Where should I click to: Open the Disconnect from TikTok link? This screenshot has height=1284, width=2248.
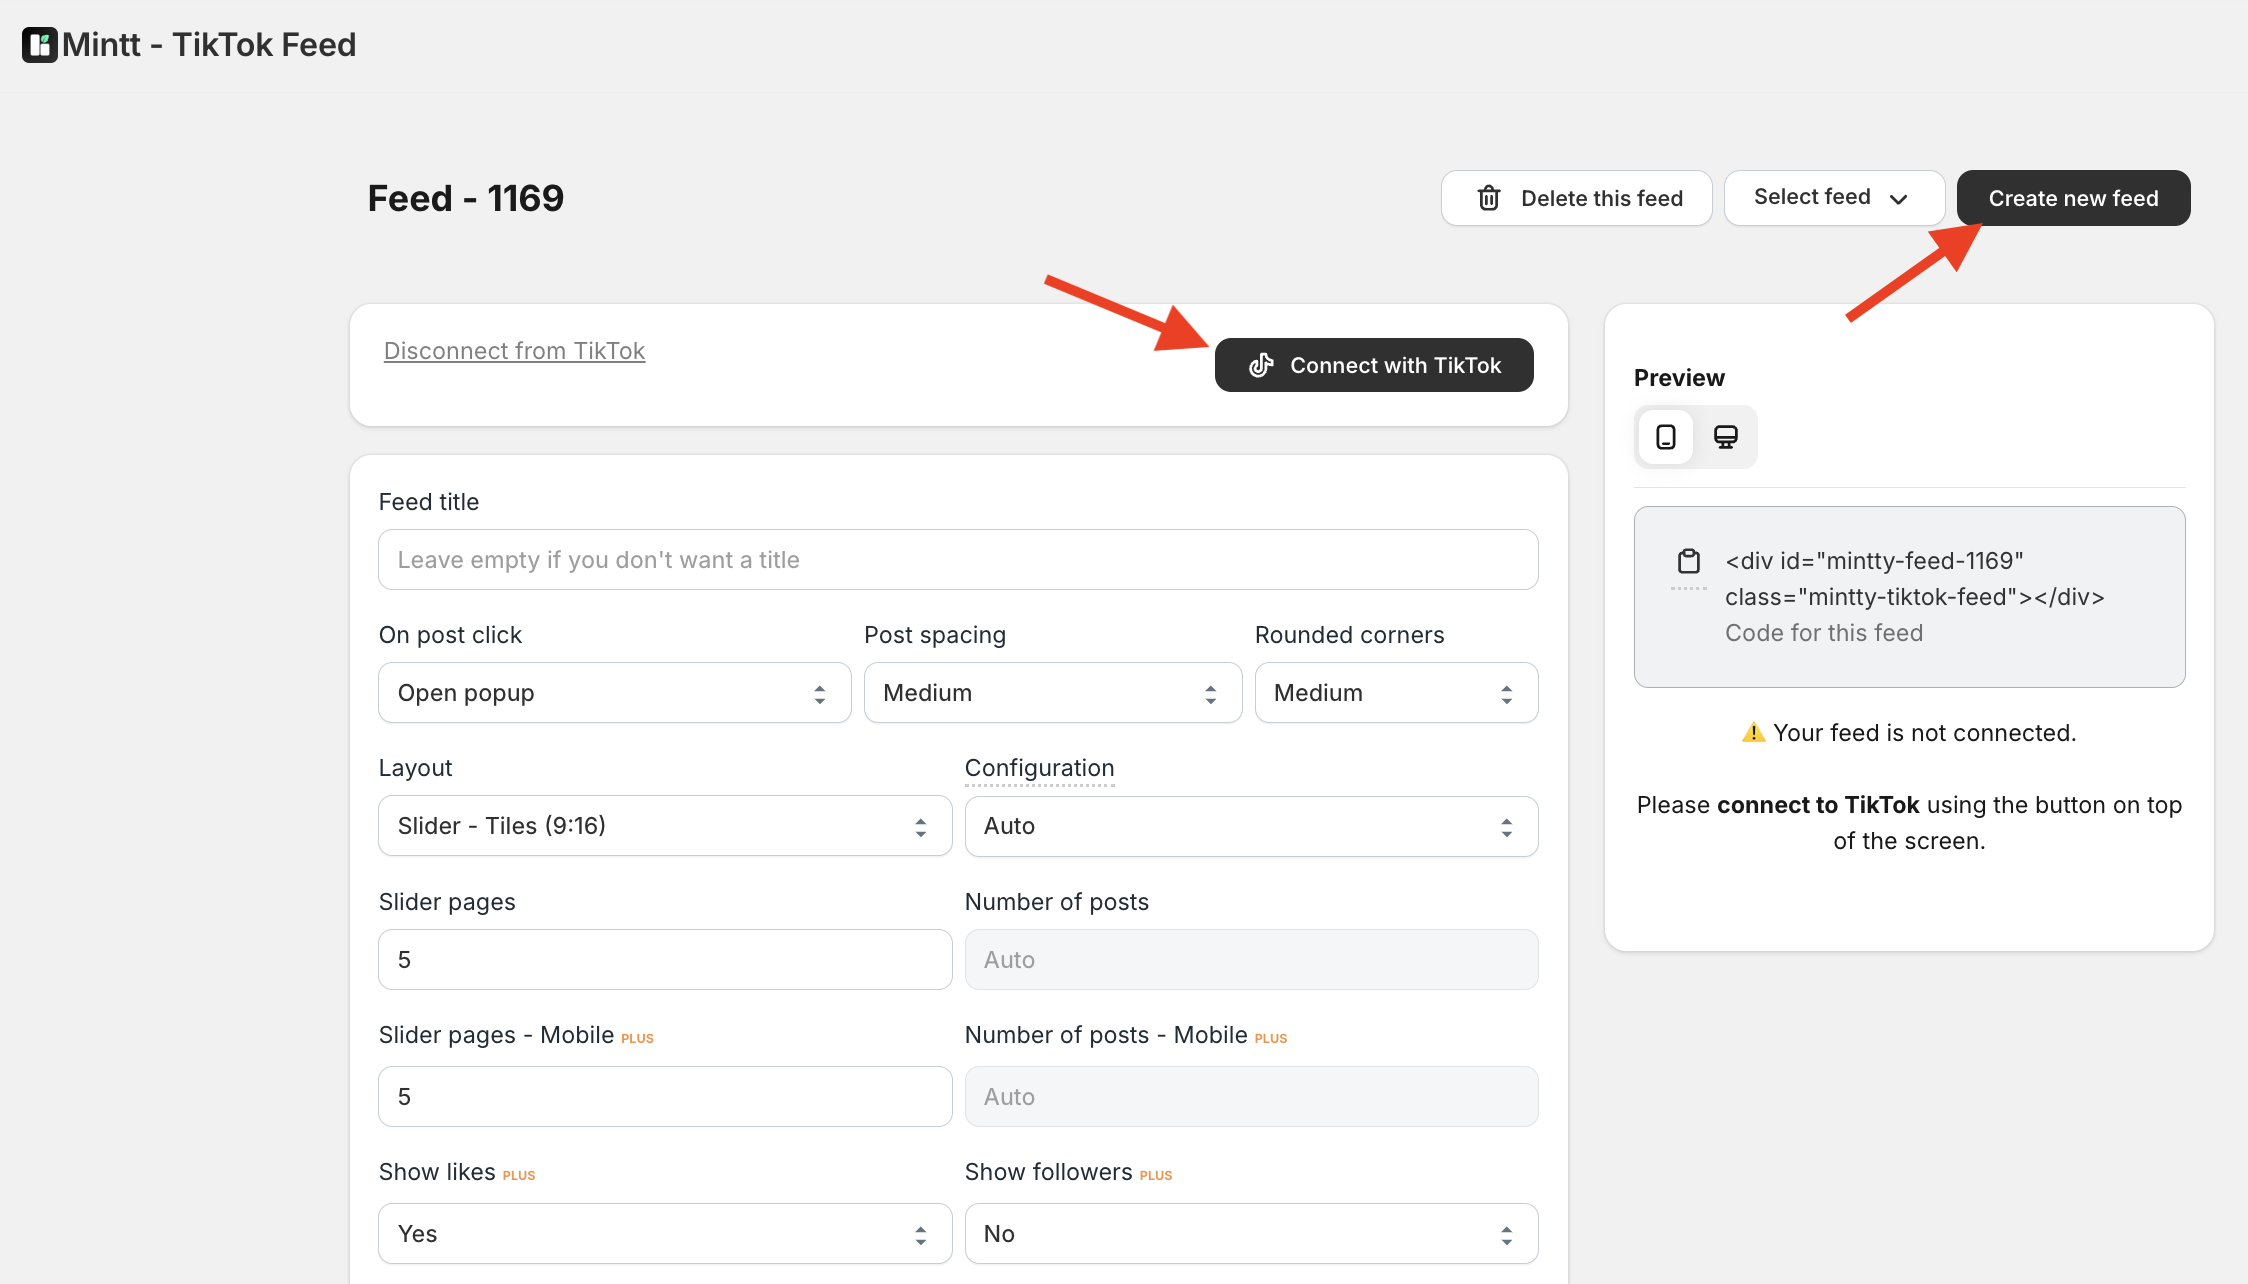pyautogui.click(x=514, y=350)
